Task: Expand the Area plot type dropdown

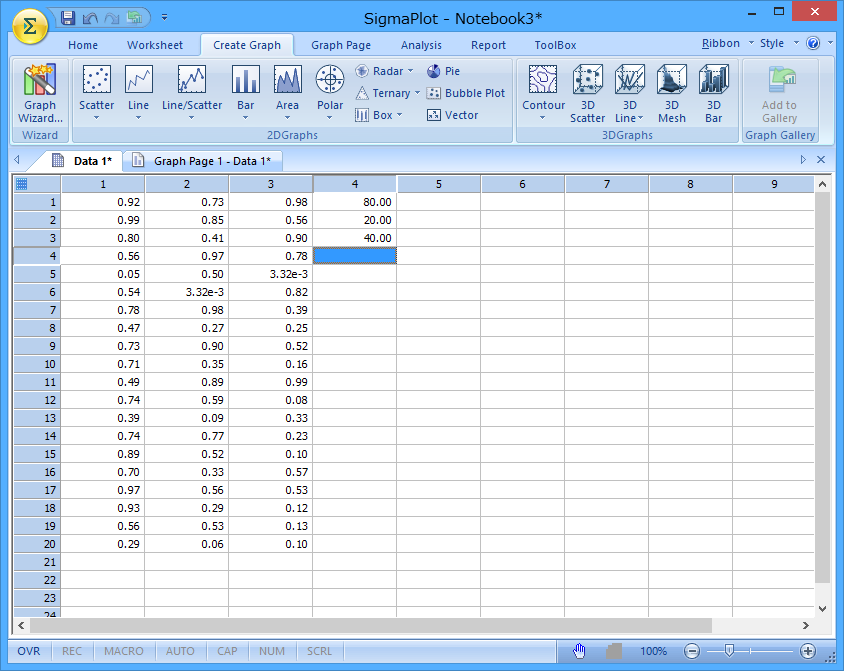Action: tap(287, 118)
